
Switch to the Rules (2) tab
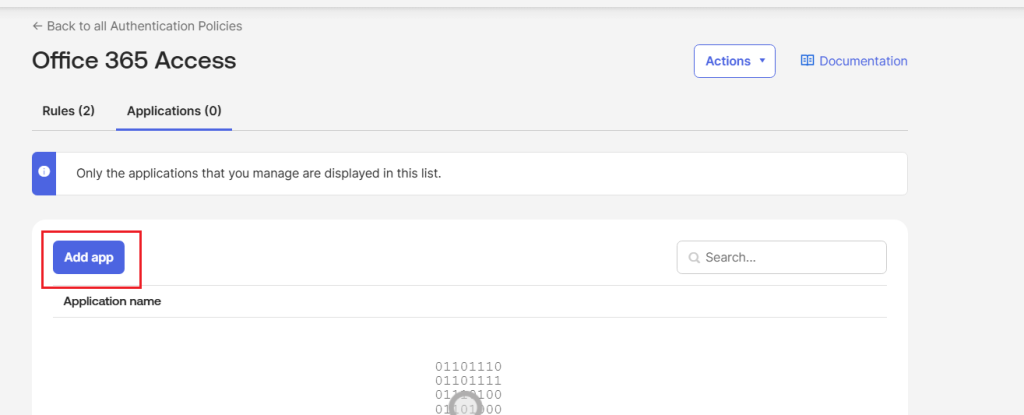coord(68,111)
